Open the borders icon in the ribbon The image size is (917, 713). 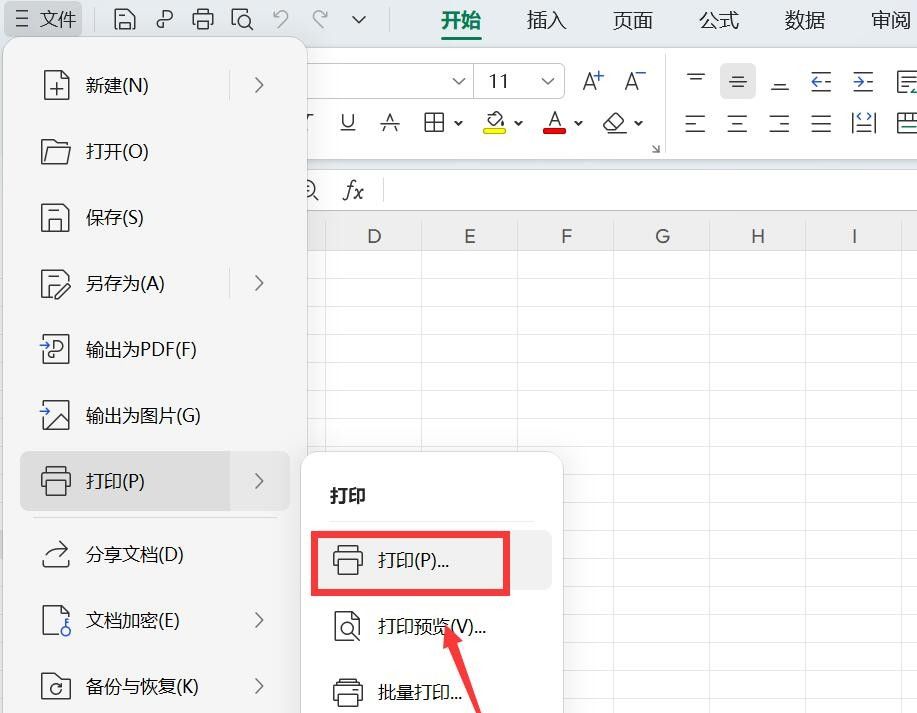[x=434, y=122]
